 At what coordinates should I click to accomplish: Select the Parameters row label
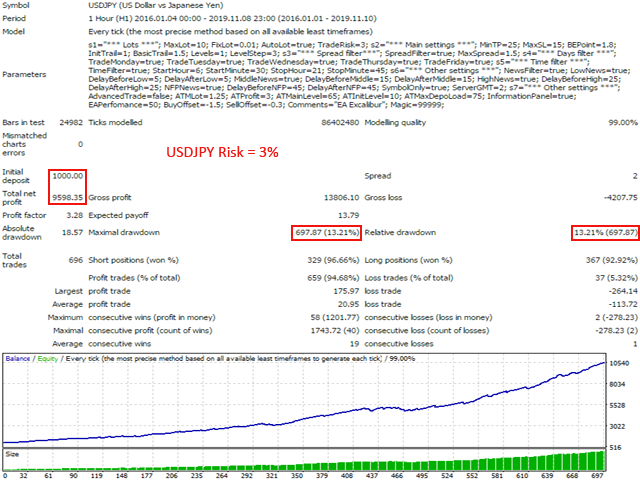(x=24, y=74)
